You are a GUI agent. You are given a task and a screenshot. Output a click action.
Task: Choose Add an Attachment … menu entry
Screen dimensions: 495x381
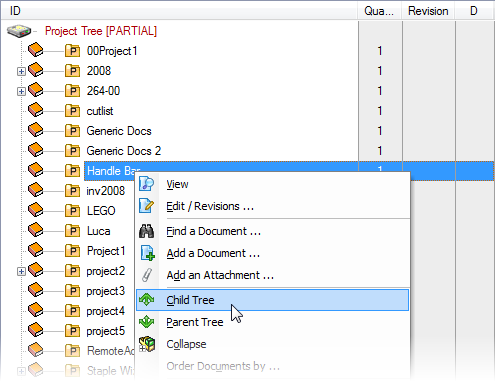pos(272,275)
